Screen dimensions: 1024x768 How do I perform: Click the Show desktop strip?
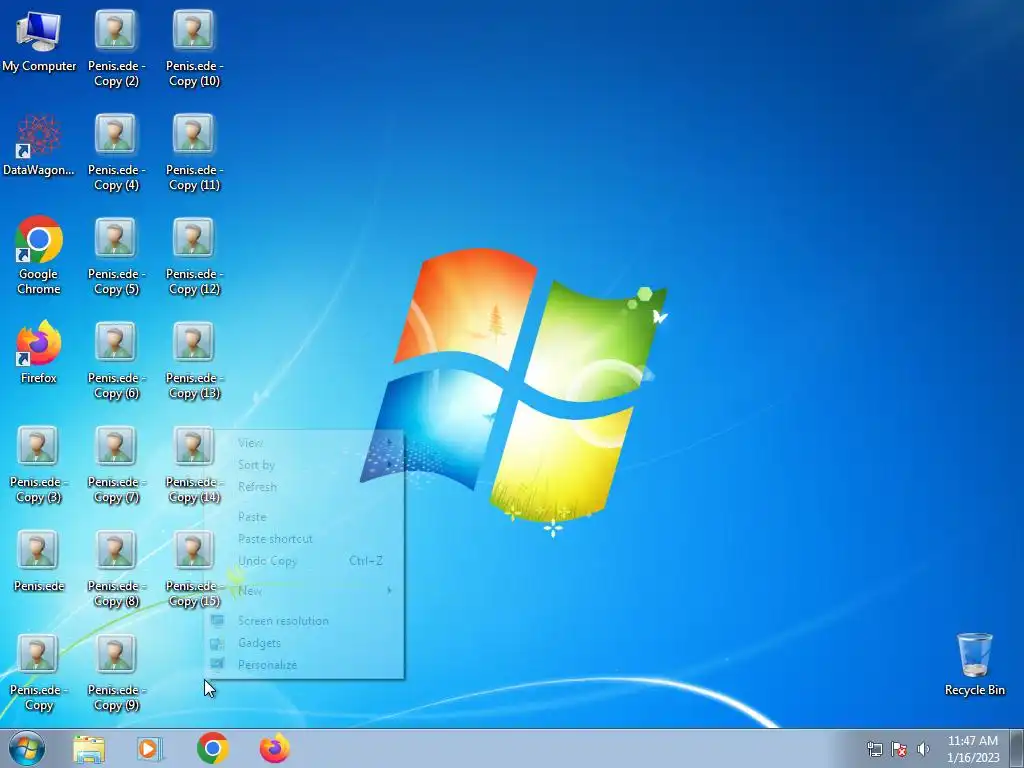pos(1017,748)
